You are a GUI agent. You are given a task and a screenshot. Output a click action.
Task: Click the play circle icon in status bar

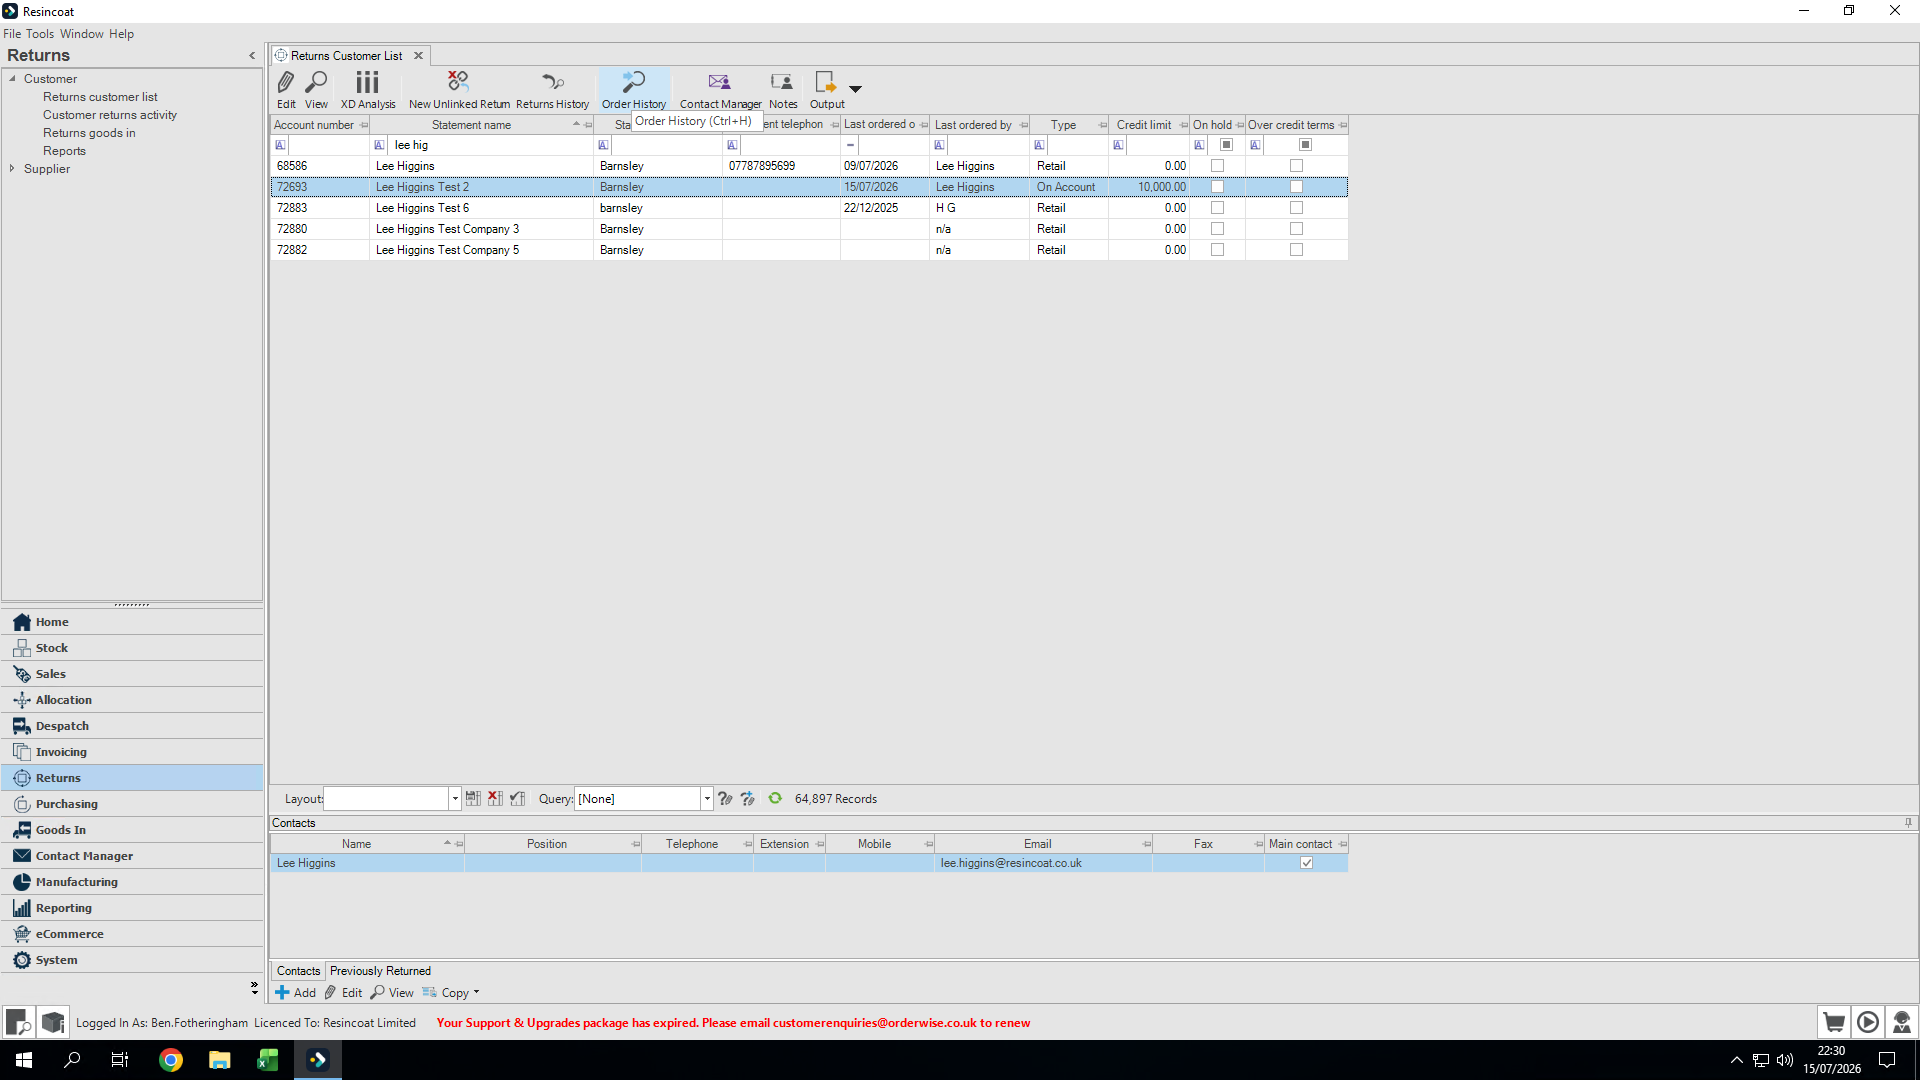tap(1868, 1022)
